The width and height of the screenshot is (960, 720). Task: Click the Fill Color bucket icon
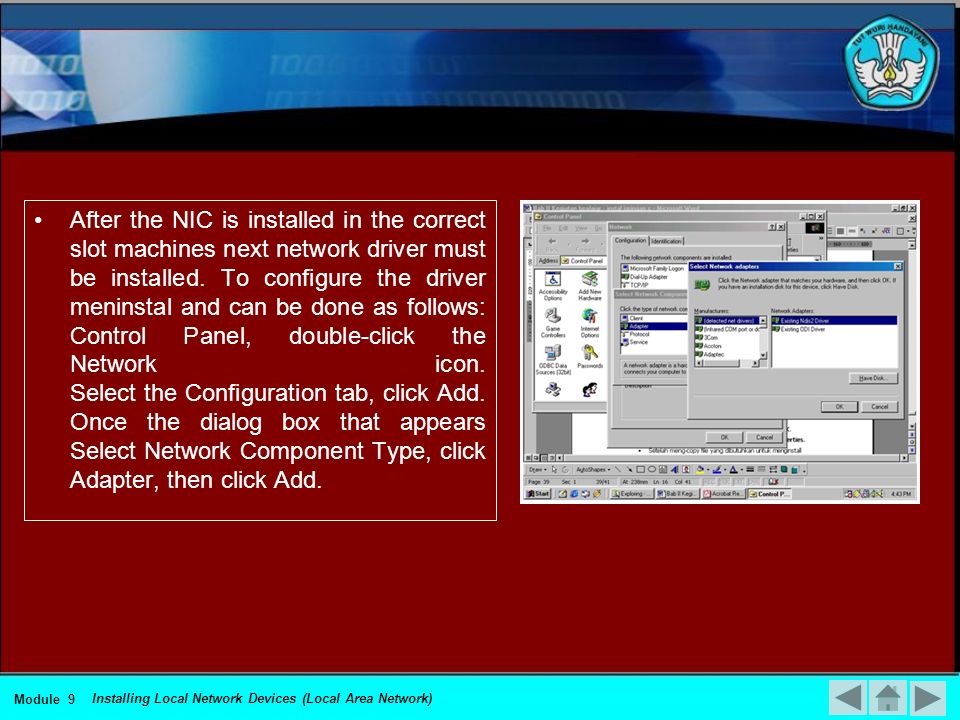(x=700, y=470)
